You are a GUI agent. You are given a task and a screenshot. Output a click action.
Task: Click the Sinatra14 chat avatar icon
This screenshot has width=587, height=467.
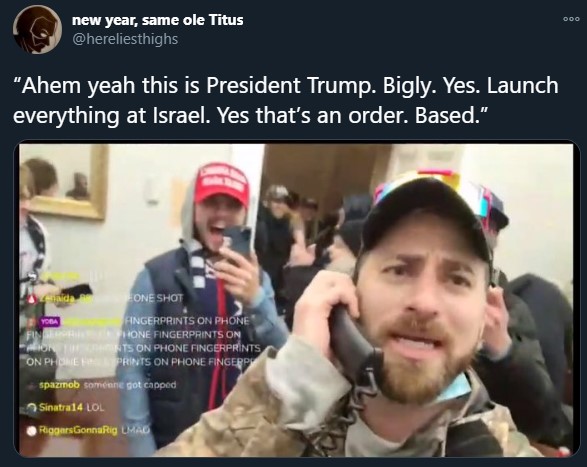[x=33, y=407]
